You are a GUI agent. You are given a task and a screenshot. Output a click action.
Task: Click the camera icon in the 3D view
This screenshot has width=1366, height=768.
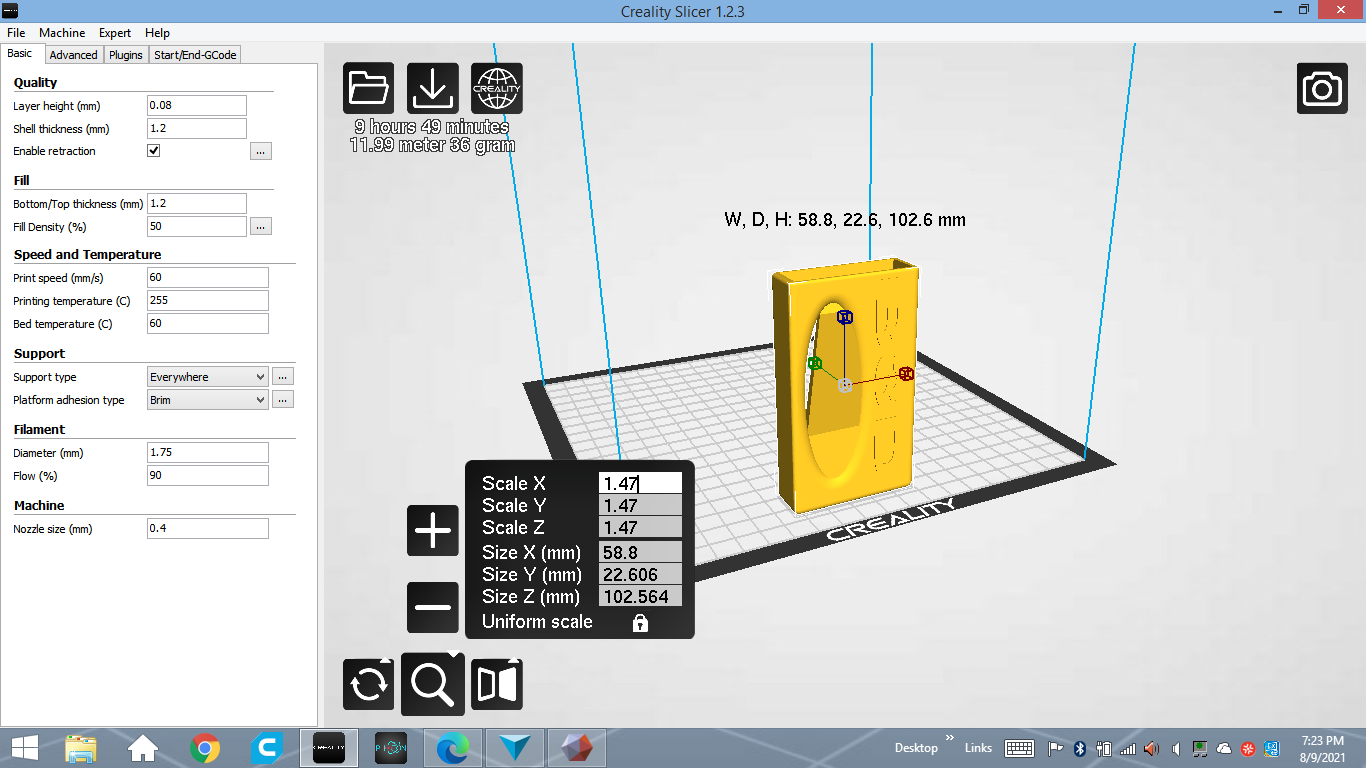tap(1323, 88)
